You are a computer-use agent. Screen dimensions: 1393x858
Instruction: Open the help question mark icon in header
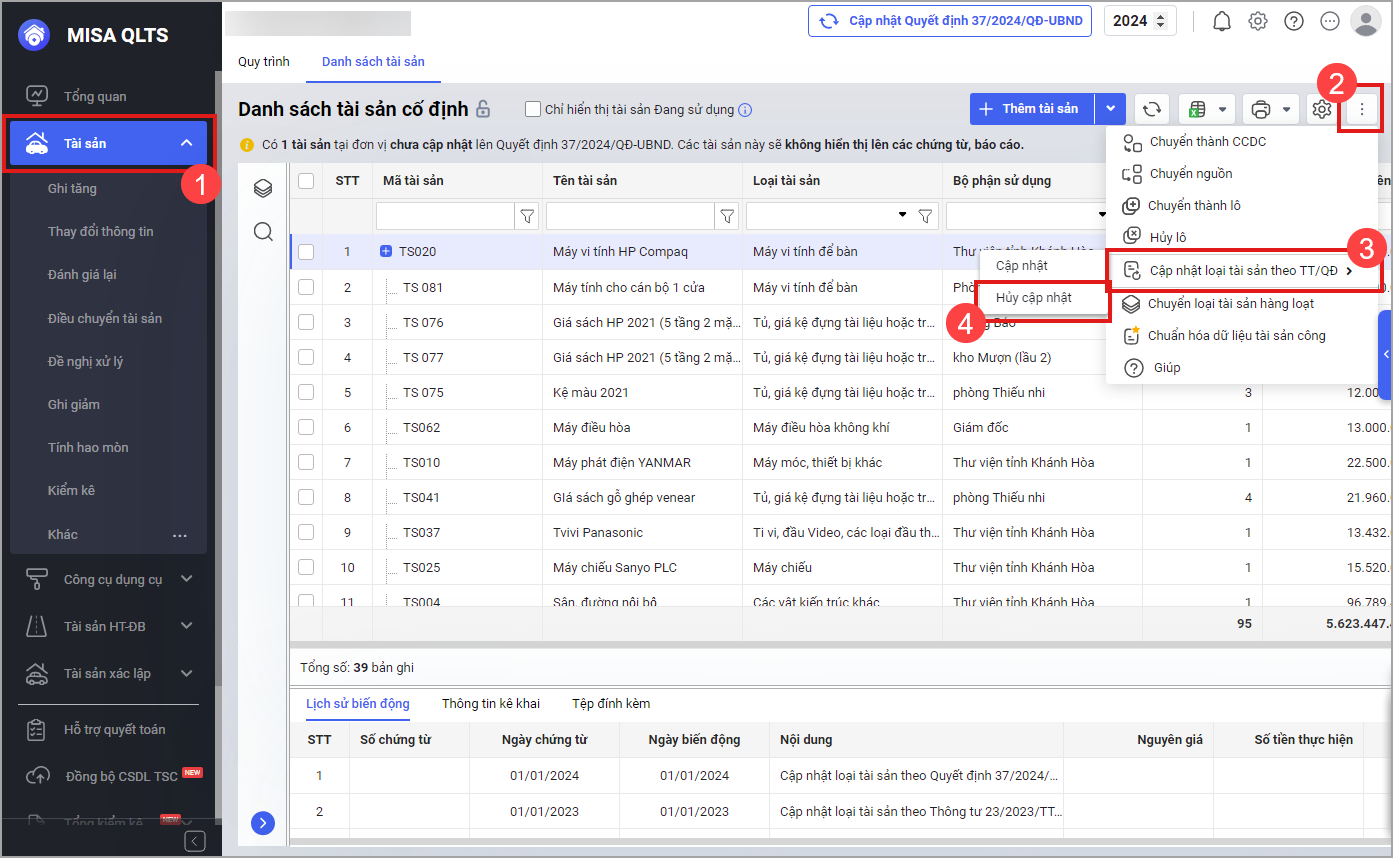pos(1294,21)
